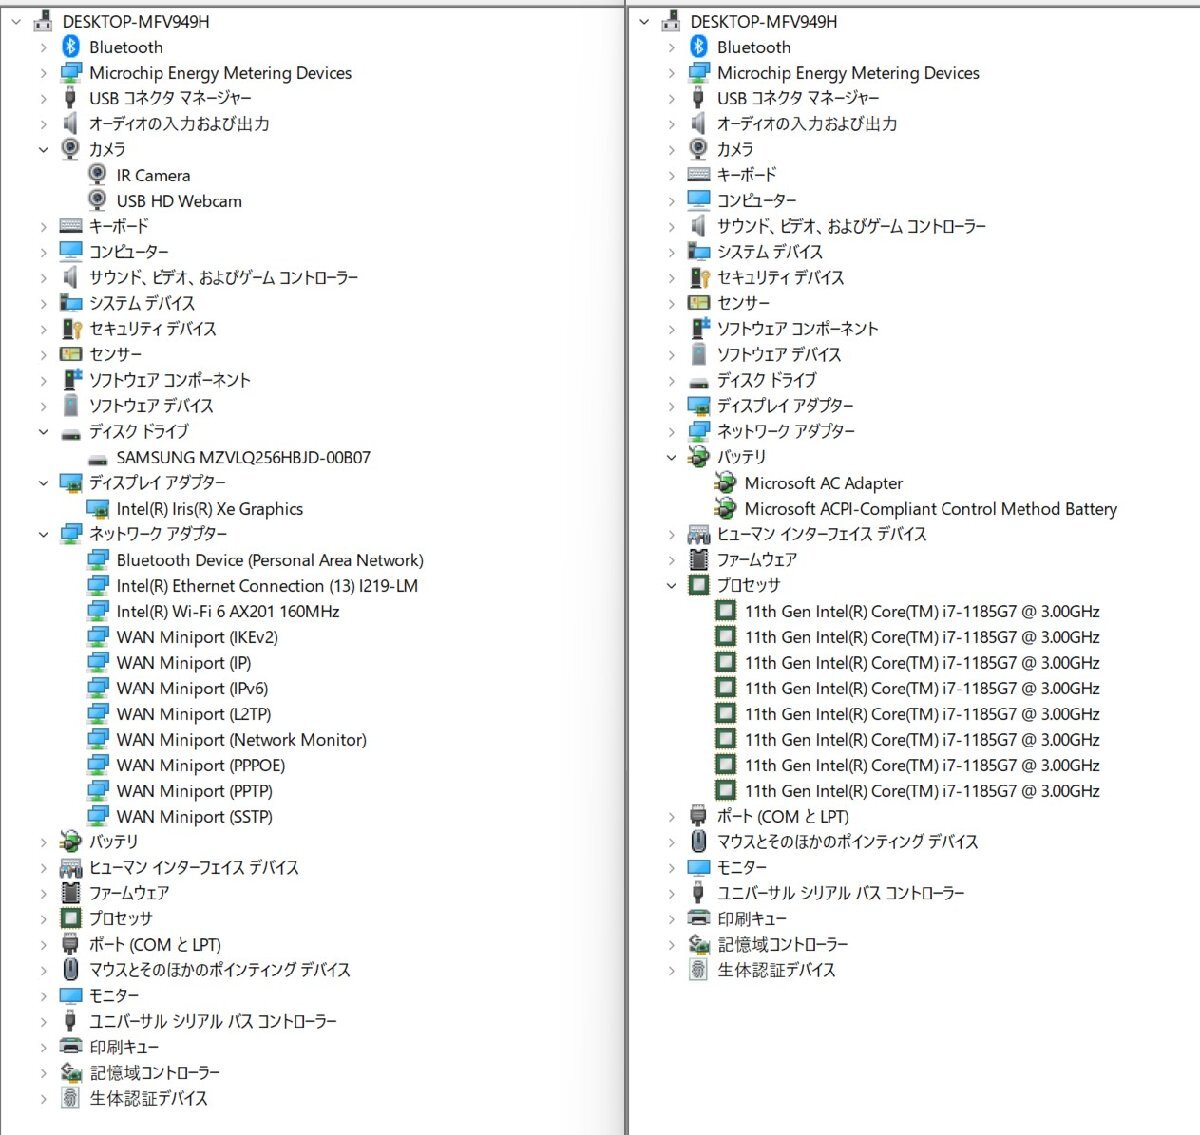Expand プロセッサ in left window
This screenshot has height=1135, width=1200.
click(x=43, y=919)
